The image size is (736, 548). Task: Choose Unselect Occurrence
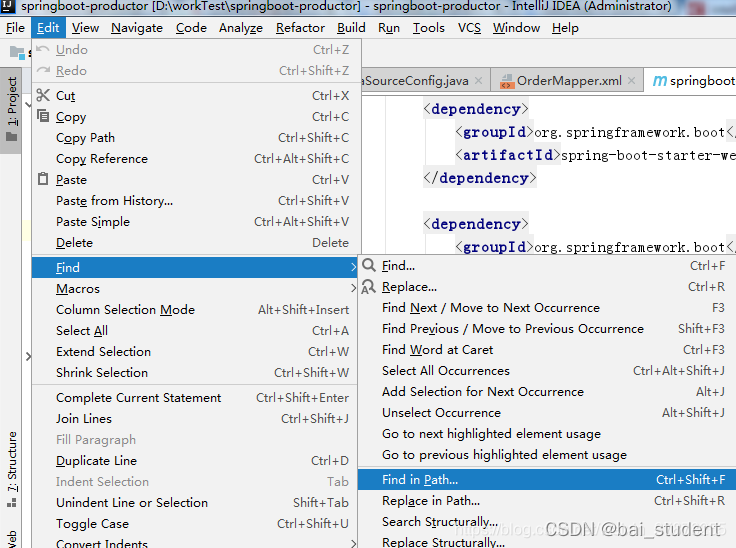[547, 412]
